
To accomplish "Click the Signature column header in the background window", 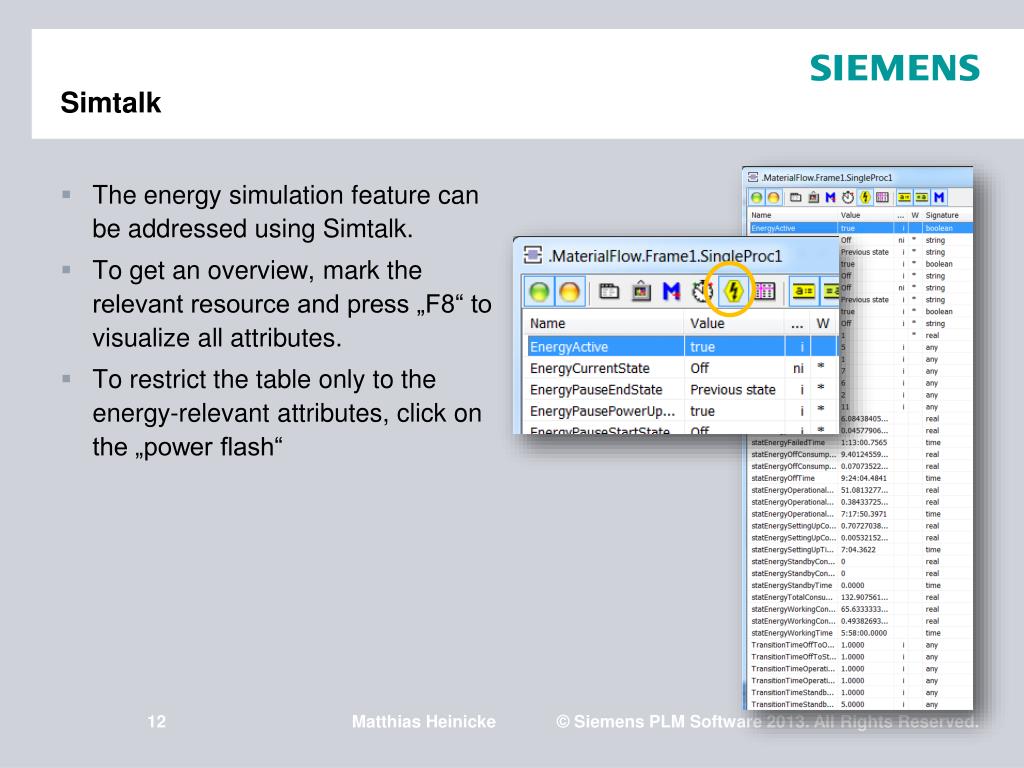I will (942, 215).
